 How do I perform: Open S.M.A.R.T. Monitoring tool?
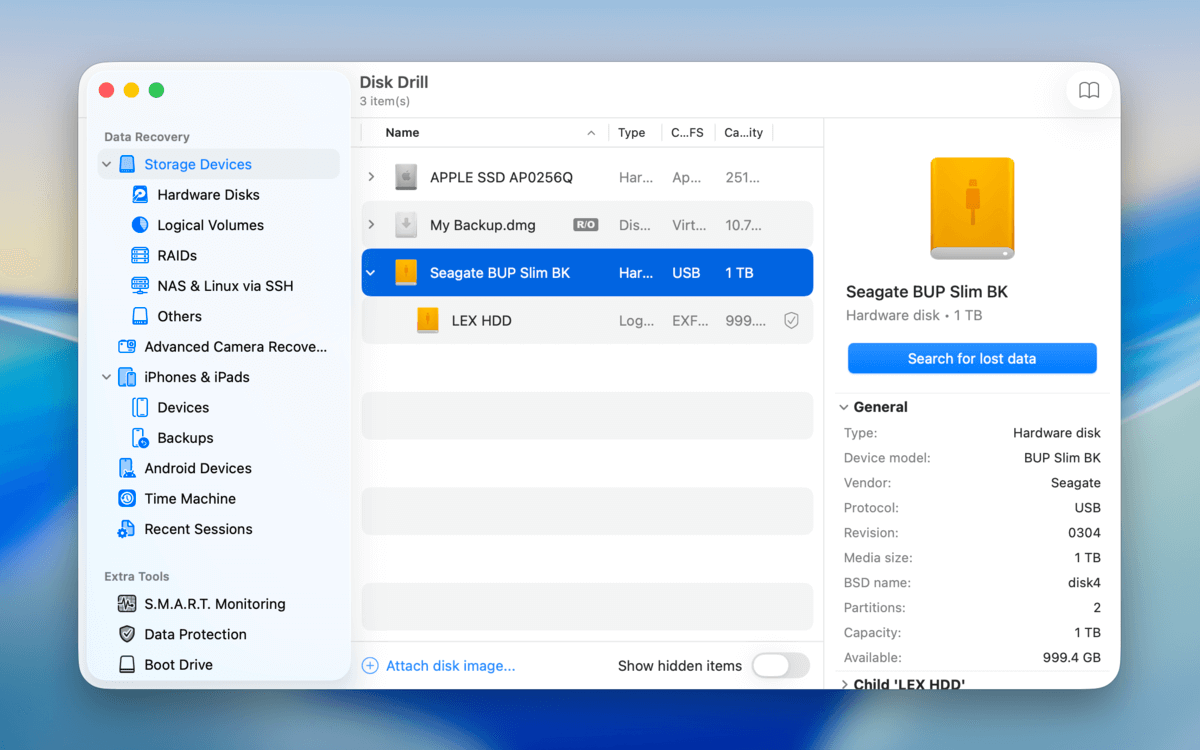(214, 604)
